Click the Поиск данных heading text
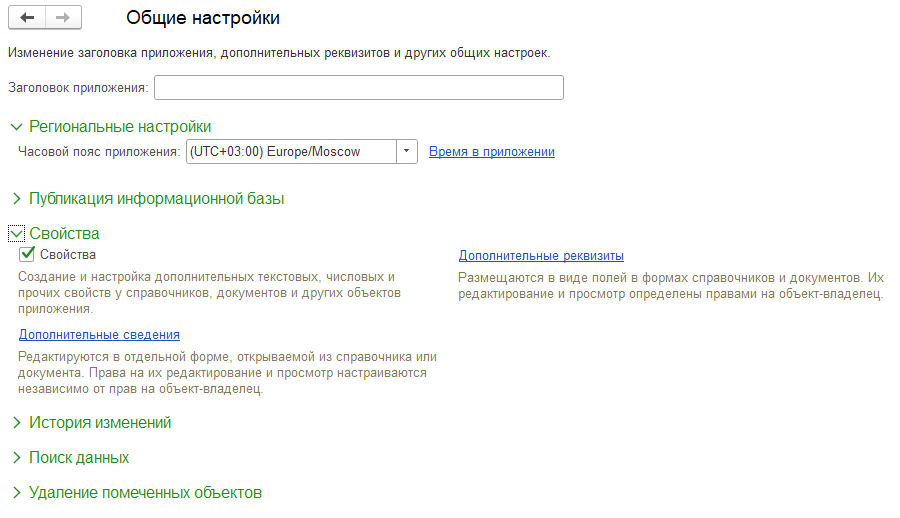Image resolution: width=900 pixels, height=518 pixels. 79,458
